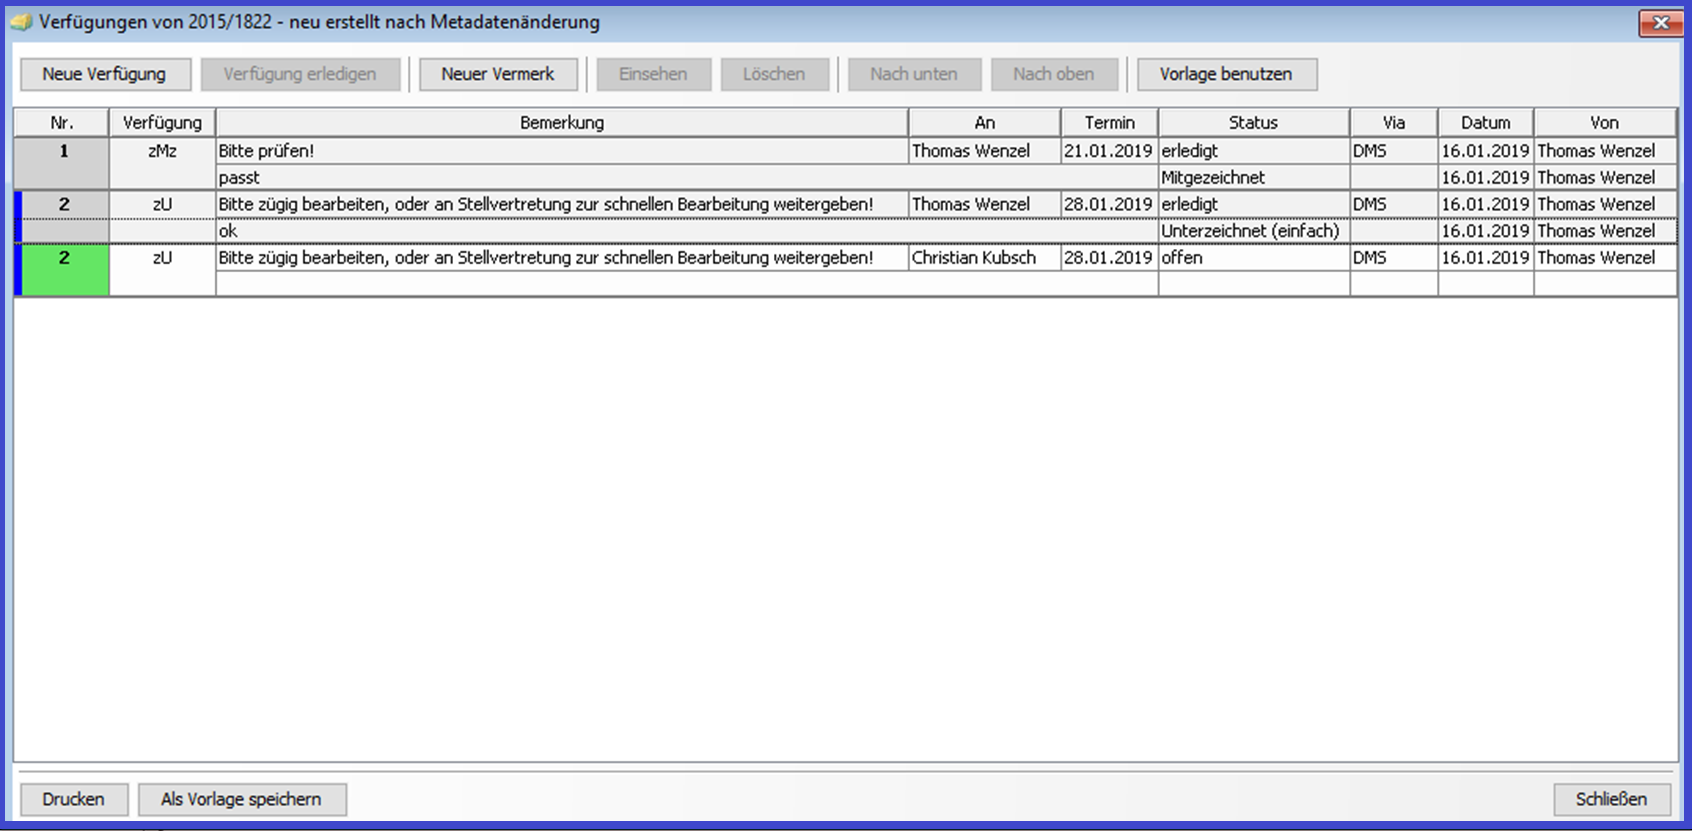
Task: Select the Christian Kubsch recipient cell
Action: point(984,257)
